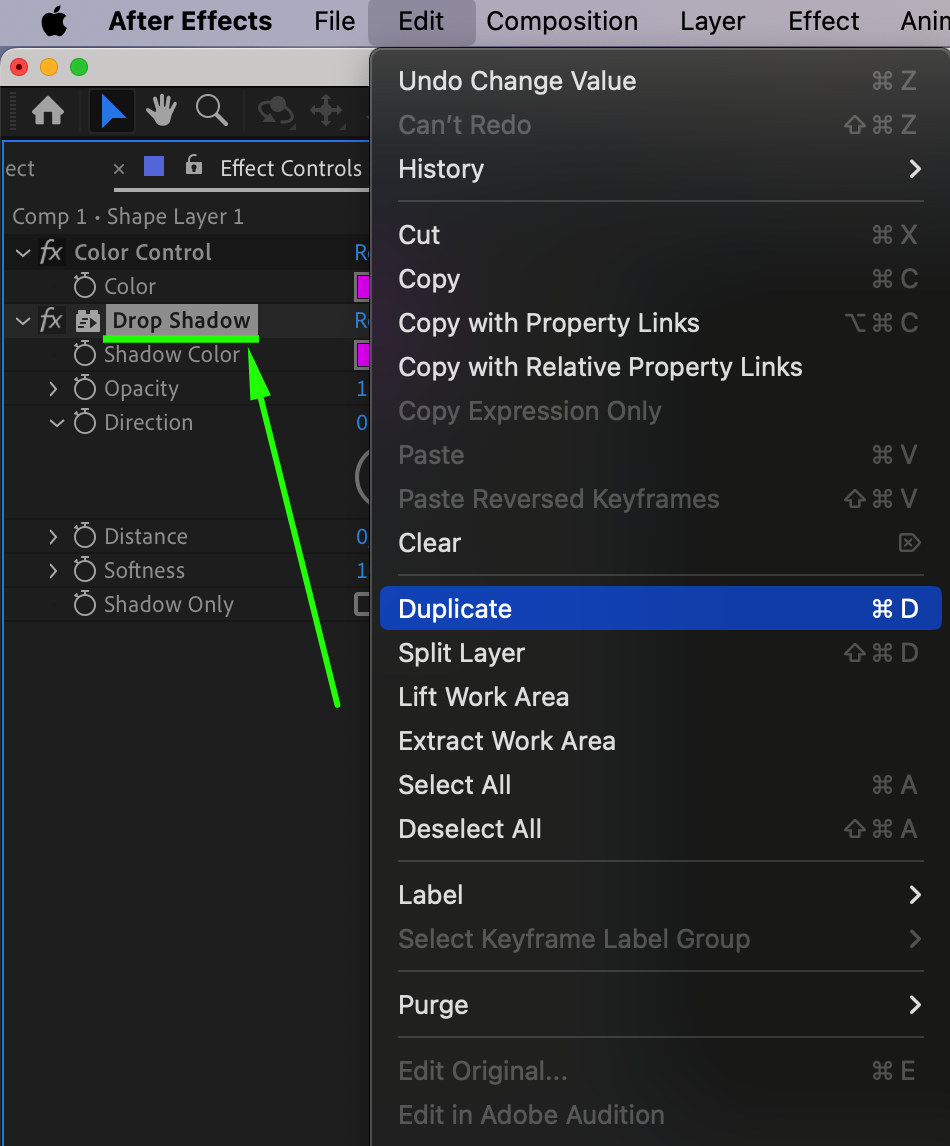Viewport: 950px width, 1146px height.
Task: Click the Softness stopwatch icon
Action: click(x=85, y=571)
